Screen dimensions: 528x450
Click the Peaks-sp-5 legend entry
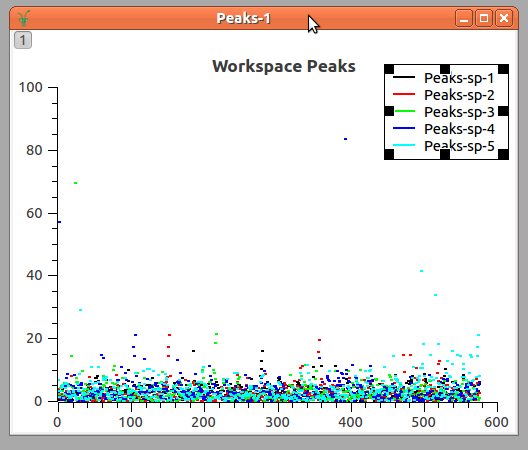pos(459,146)
